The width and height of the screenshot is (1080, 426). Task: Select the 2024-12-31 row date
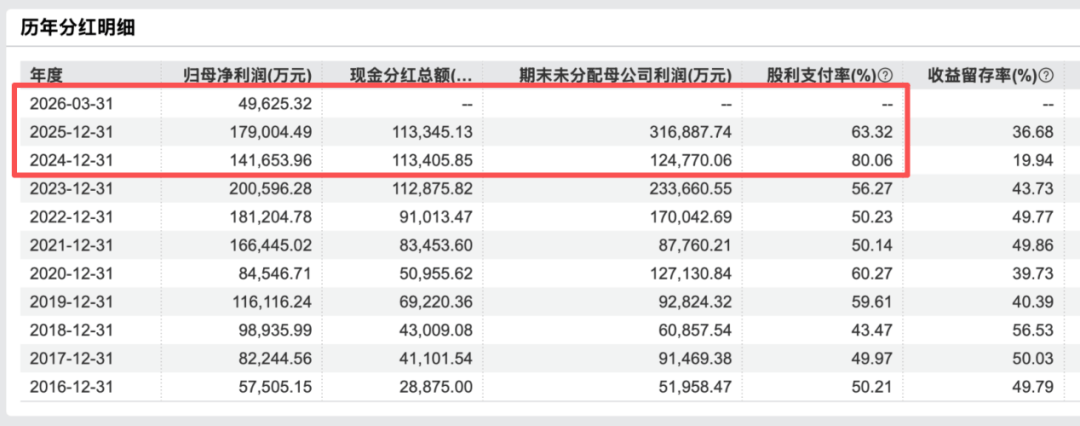pyautogui.click(x=72, y=161)
